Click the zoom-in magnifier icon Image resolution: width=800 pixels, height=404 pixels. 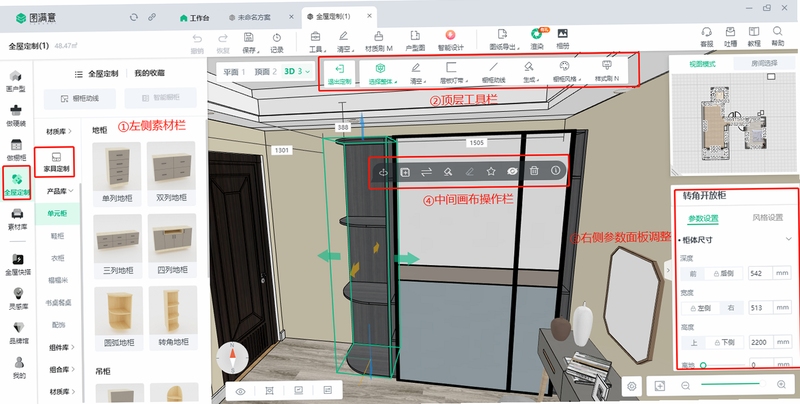coord(781,385)
